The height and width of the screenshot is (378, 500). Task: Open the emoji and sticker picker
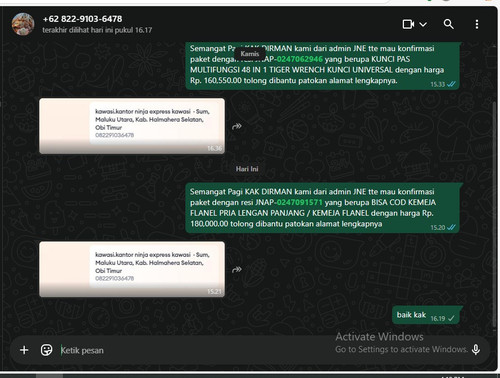click(x=46, y=350)
